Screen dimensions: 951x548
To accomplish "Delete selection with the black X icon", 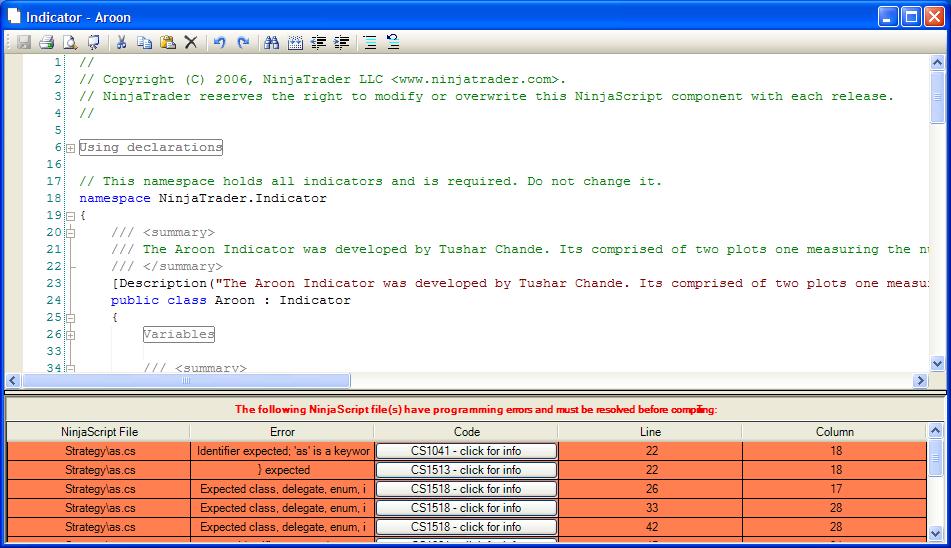I will 191,42.
